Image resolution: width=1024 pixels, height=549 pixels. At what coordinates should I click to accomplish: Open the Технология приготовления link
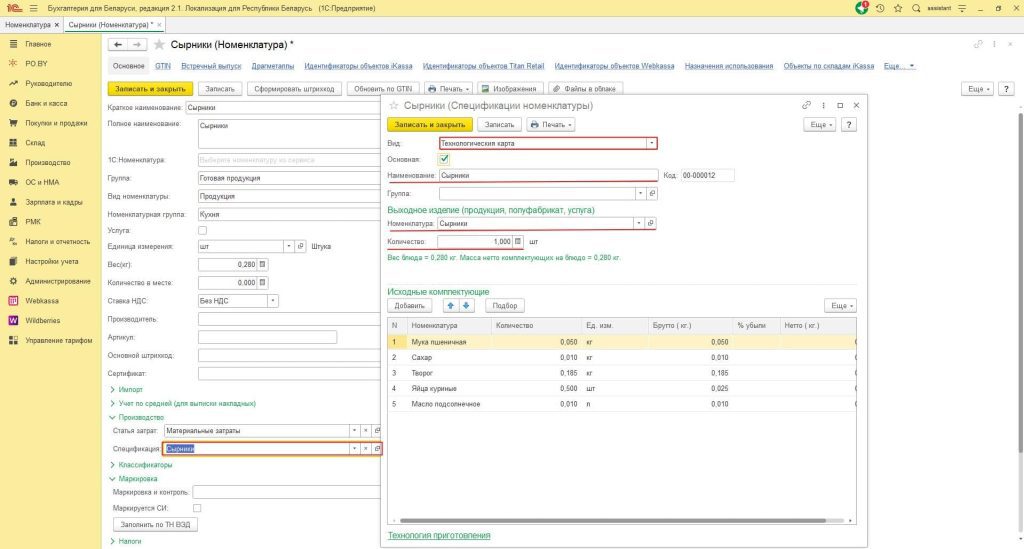(438, 536)
